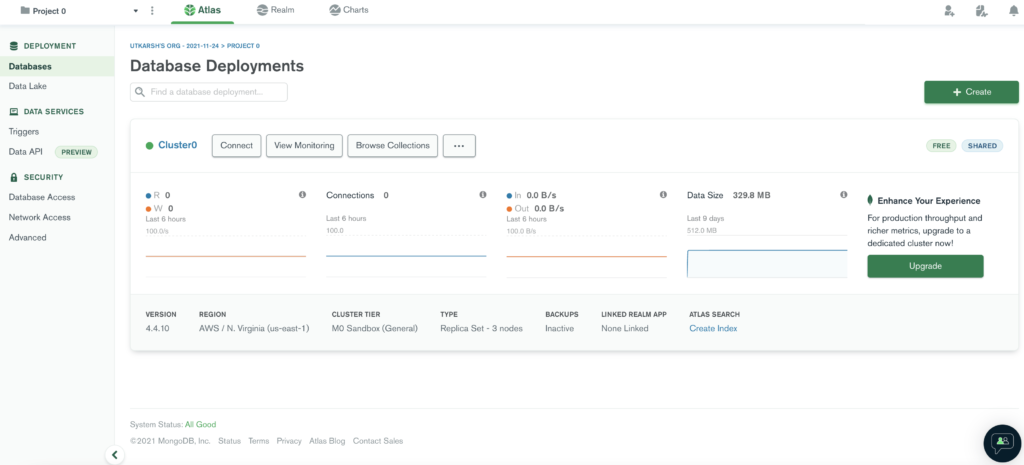Open Network Access in the sidebar
Viewport: 1024px width, 465px height.
[x=40, y=217]
